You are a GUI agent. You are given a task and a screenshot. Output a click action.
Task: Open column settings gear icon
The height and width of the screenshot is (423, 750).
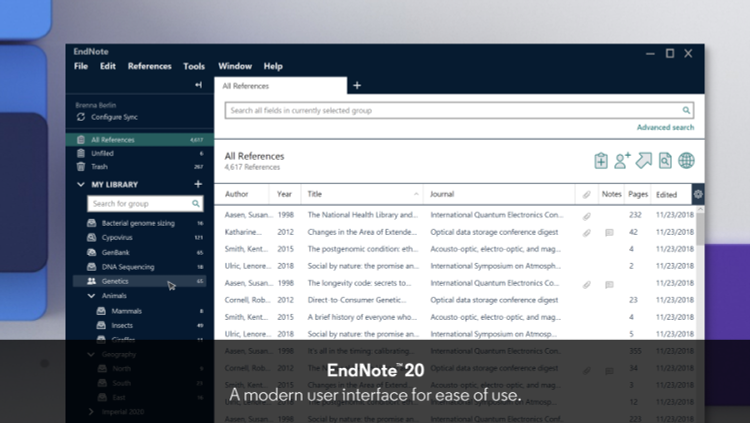698,194
